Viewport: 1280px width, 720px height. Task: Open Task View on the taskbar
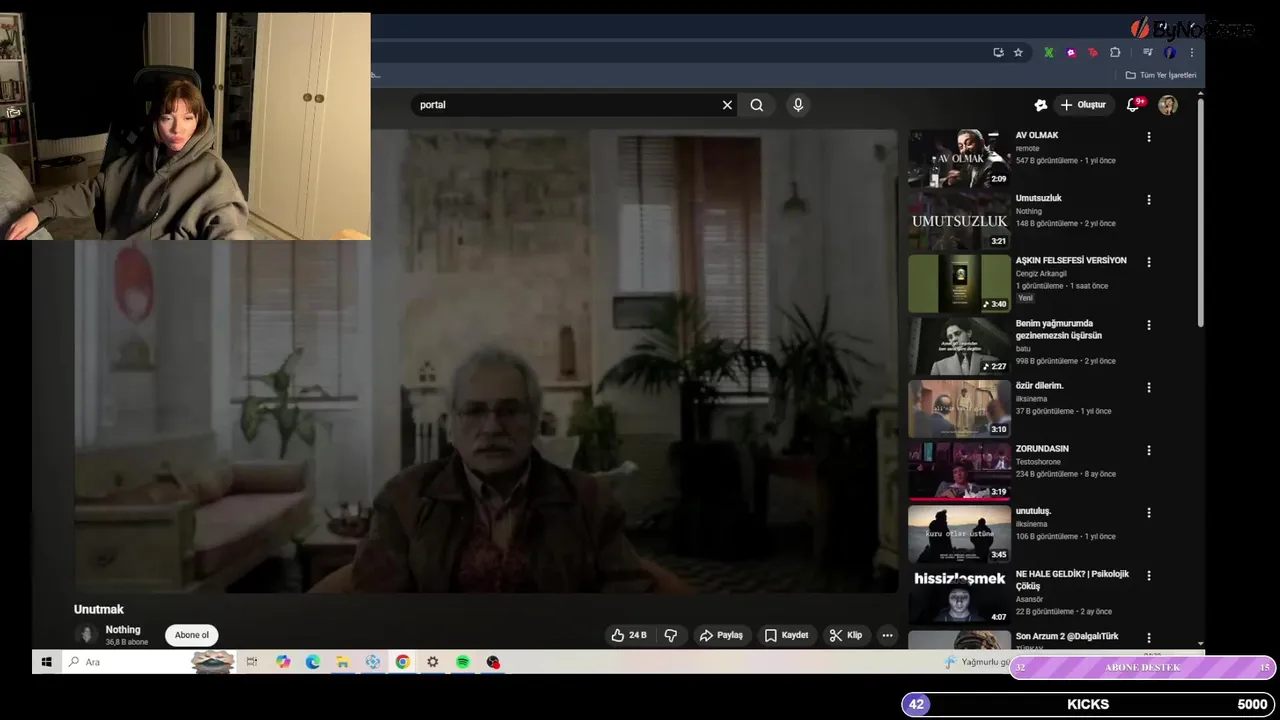tap(252, 662)
